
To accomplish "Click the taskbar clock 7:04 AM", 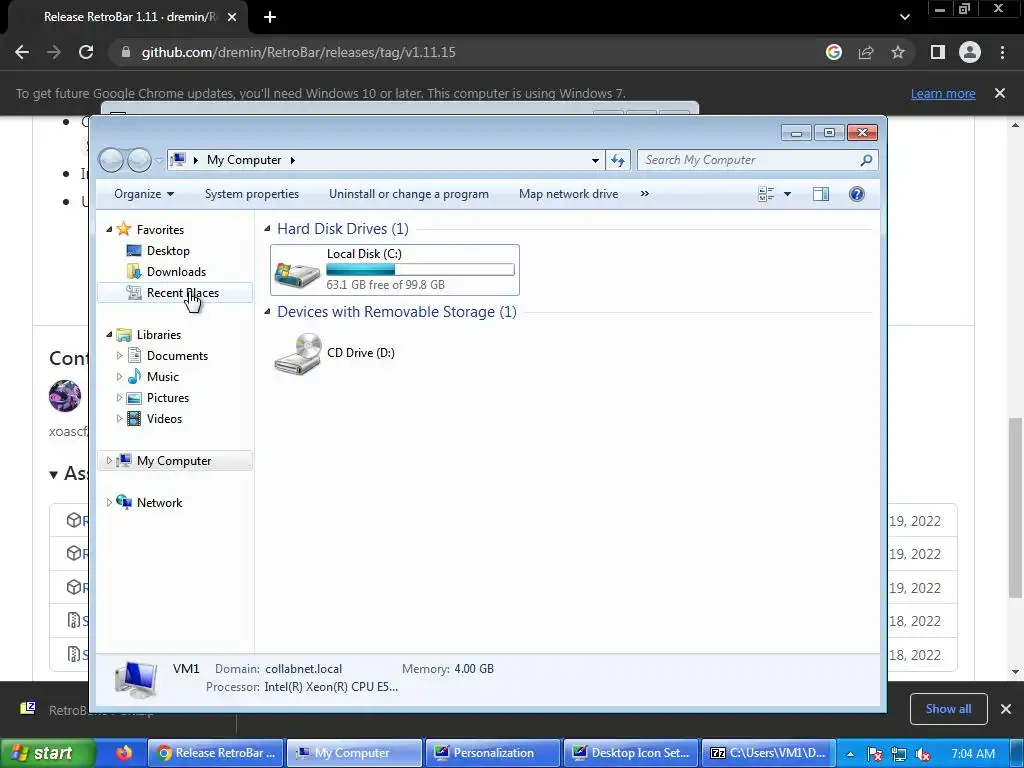I will click(973, 754).
